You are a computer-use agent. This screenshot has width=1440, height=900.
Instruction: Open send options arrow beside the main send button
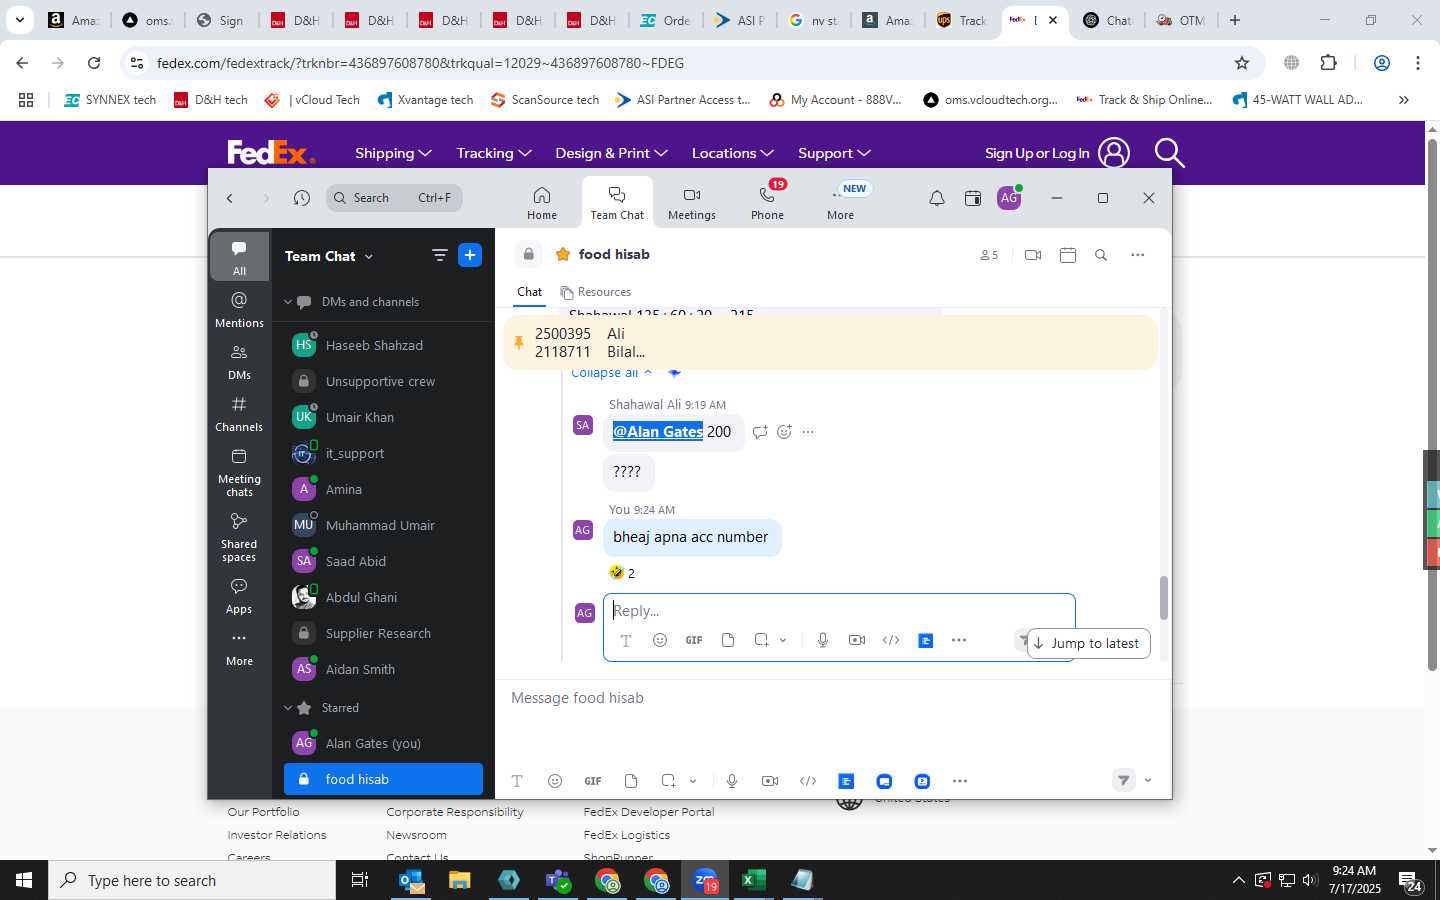pos(1148,781)
